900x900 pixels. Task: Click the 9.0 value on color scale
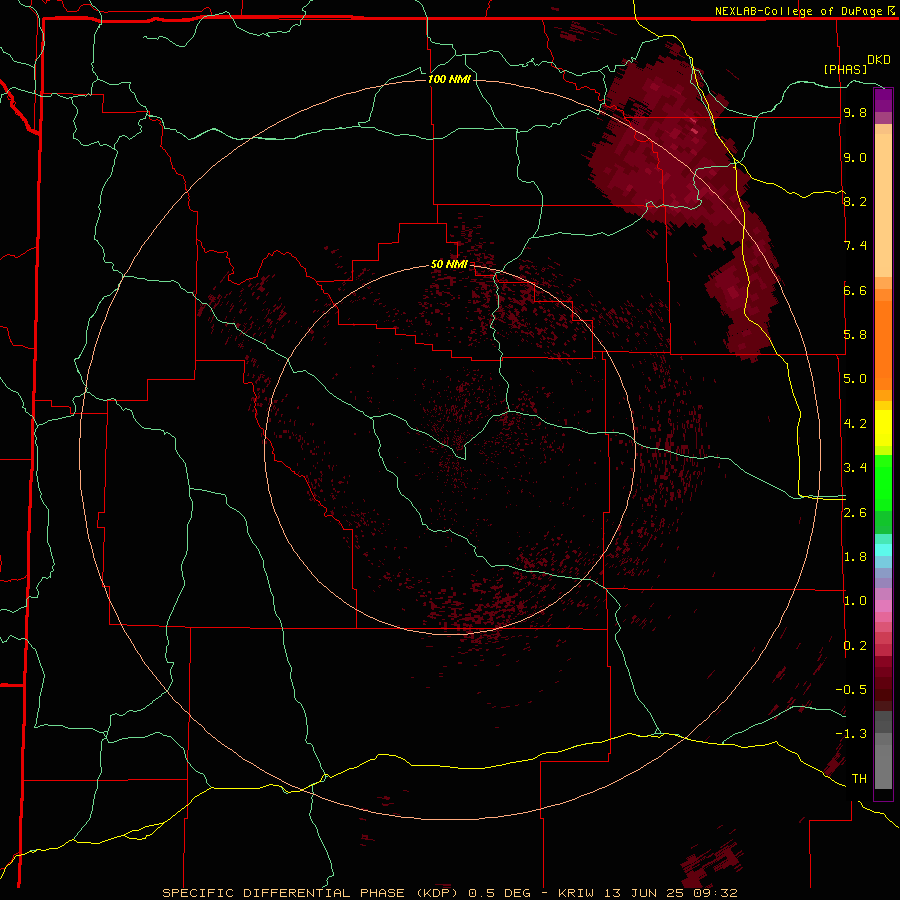coord(855,157)
